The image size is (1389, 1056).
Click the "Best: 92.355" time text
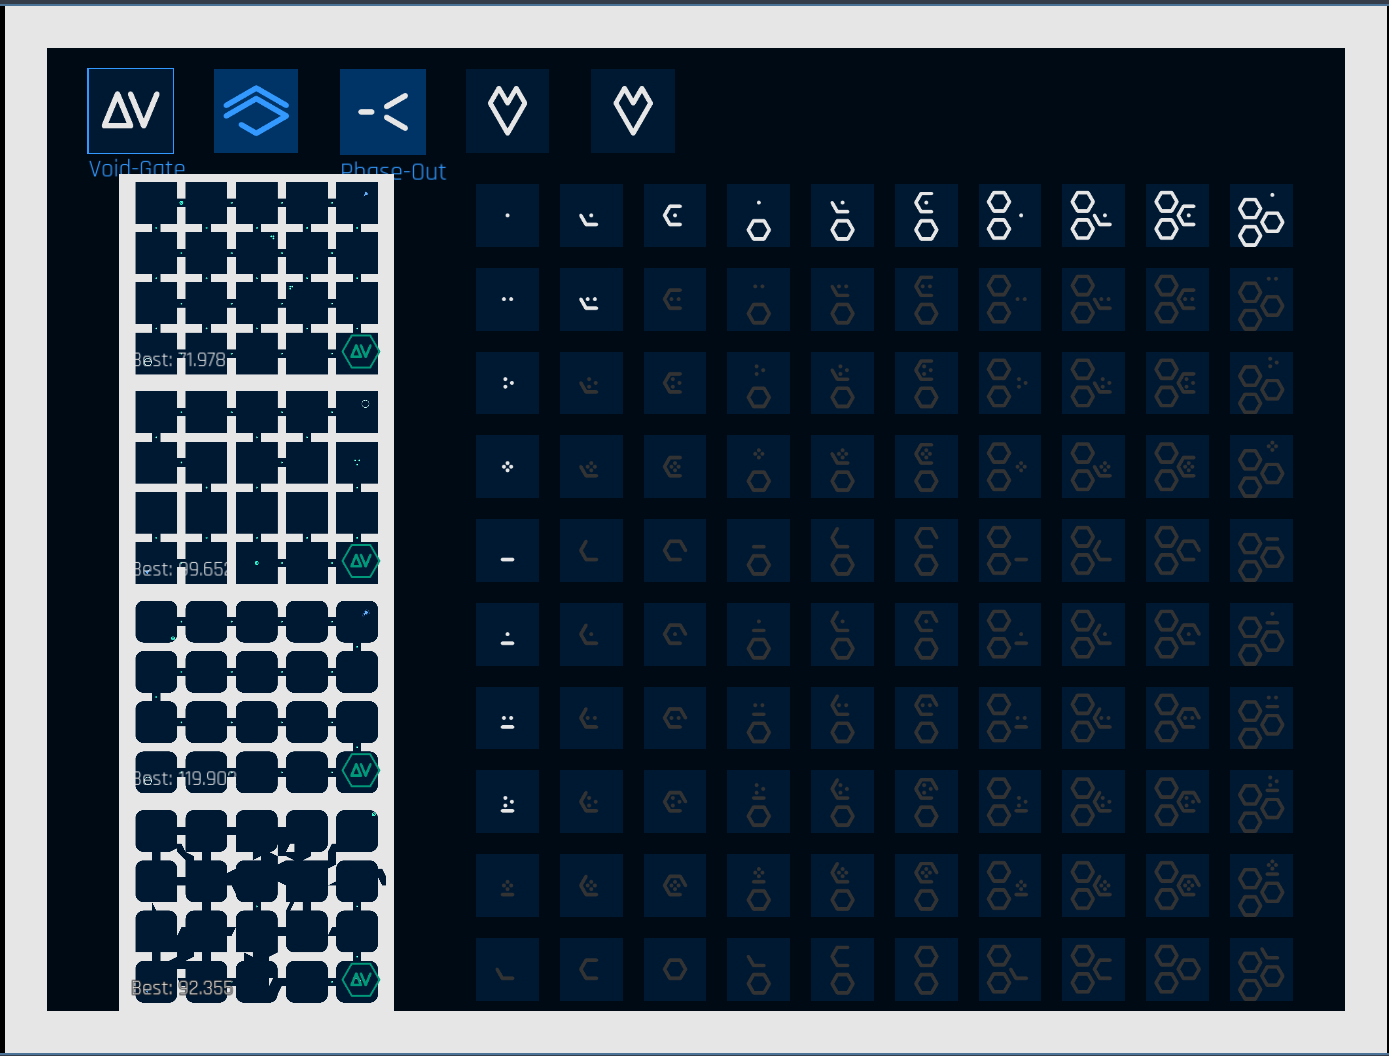pos(183,988)
